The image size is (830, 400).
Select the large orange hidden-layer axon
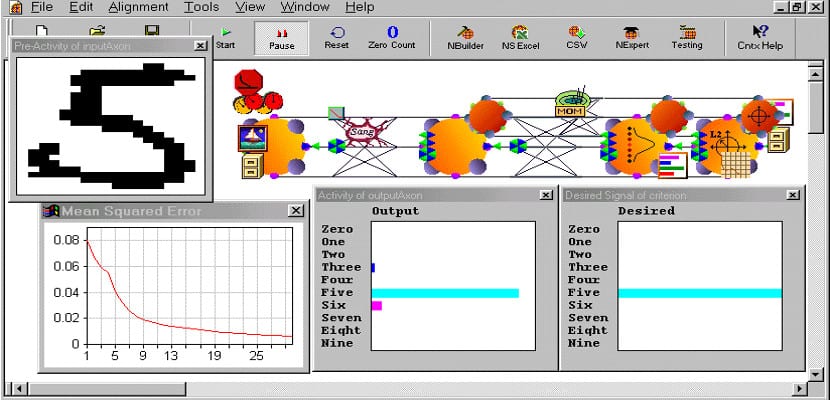click(x=455, y=147)
